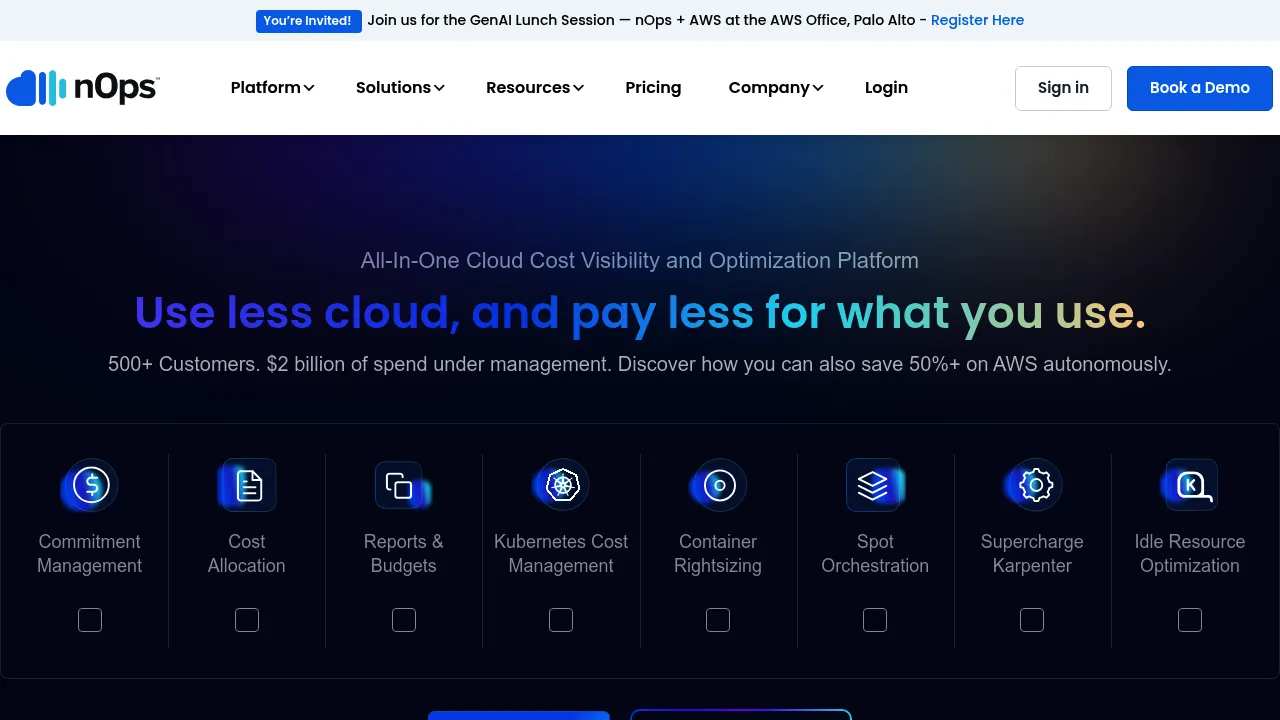Click the Supercharge Karpenter gear icon
1280x720 pixels.
(x=1033, y=485)
